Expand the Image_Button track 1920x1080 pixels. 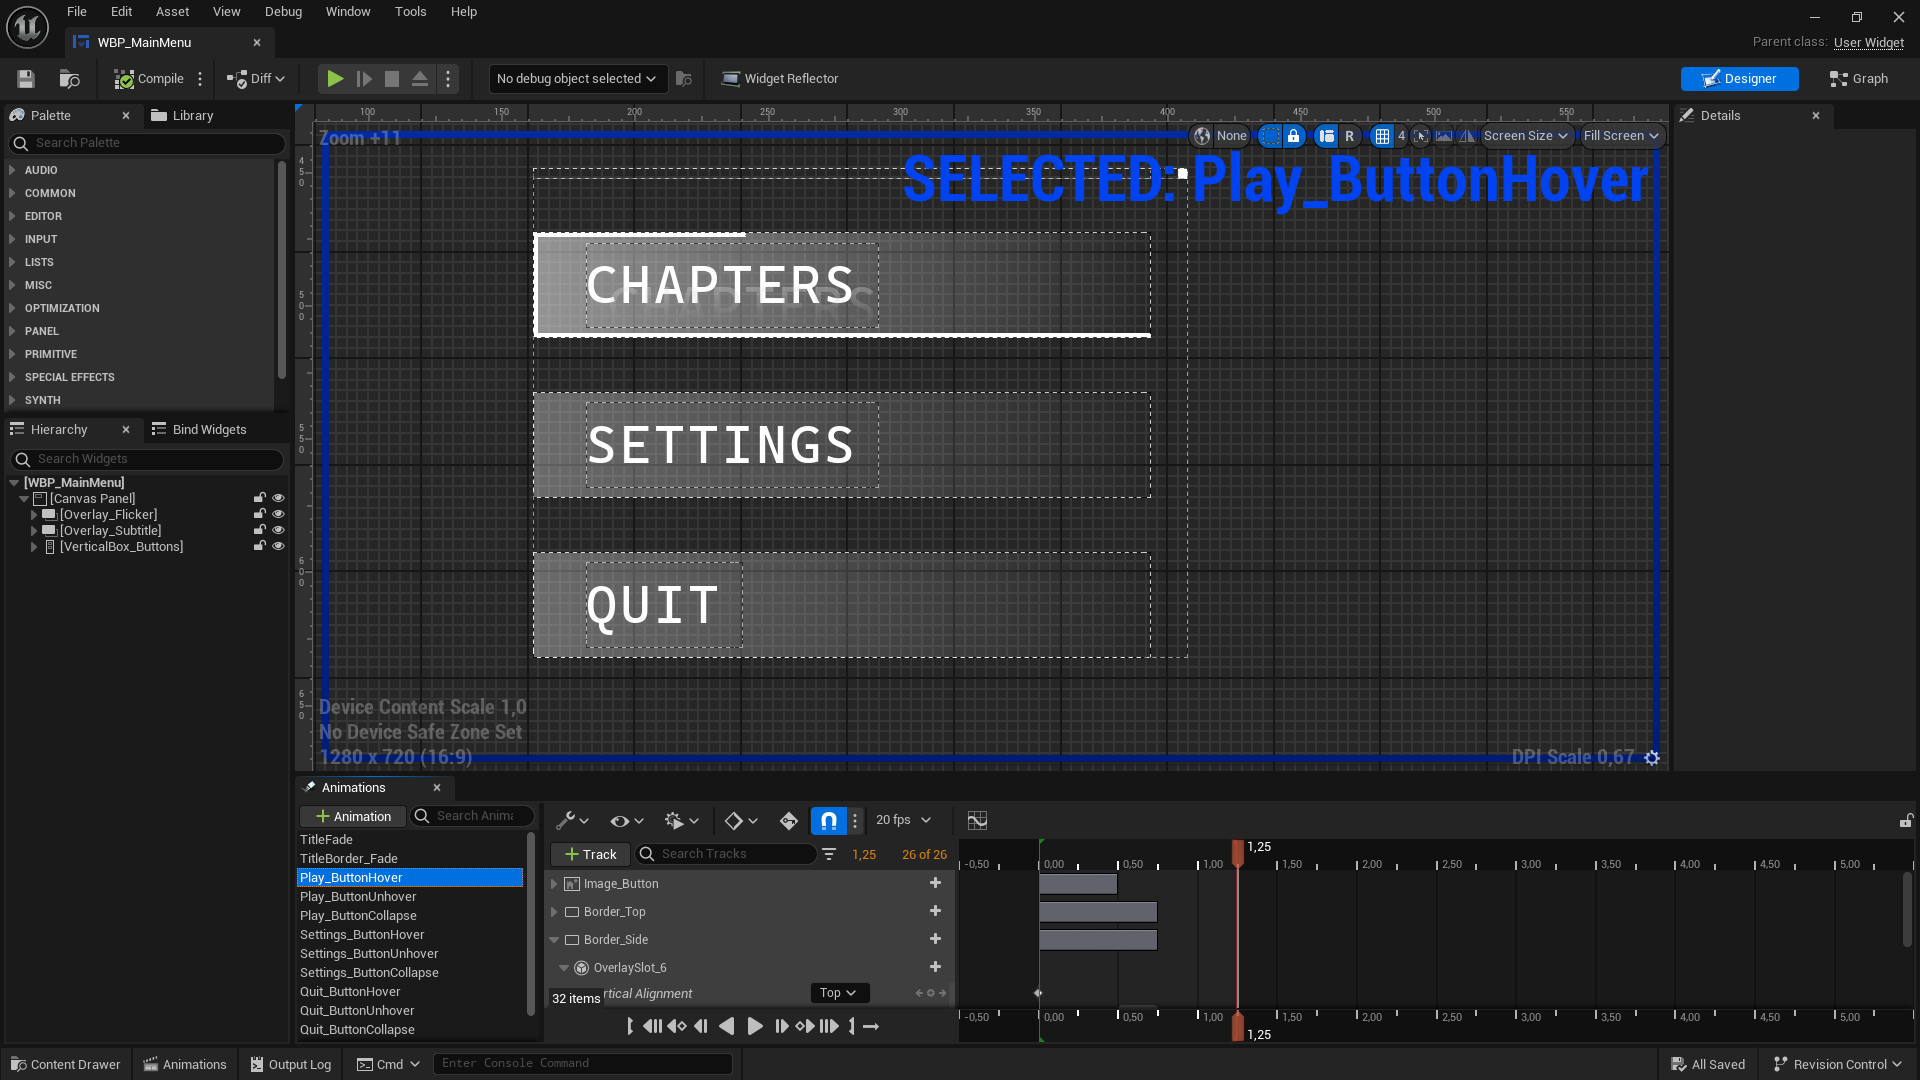pos(554,884)
